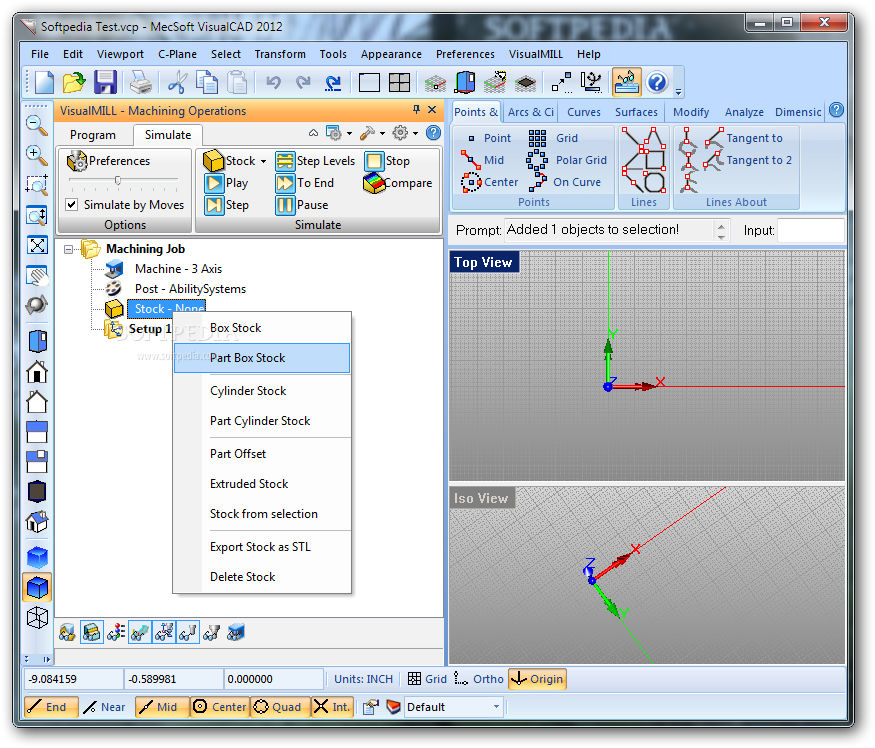Open the Default layer dropdown
The width and height of the screenshot is (875, 748).
(496, 707)
